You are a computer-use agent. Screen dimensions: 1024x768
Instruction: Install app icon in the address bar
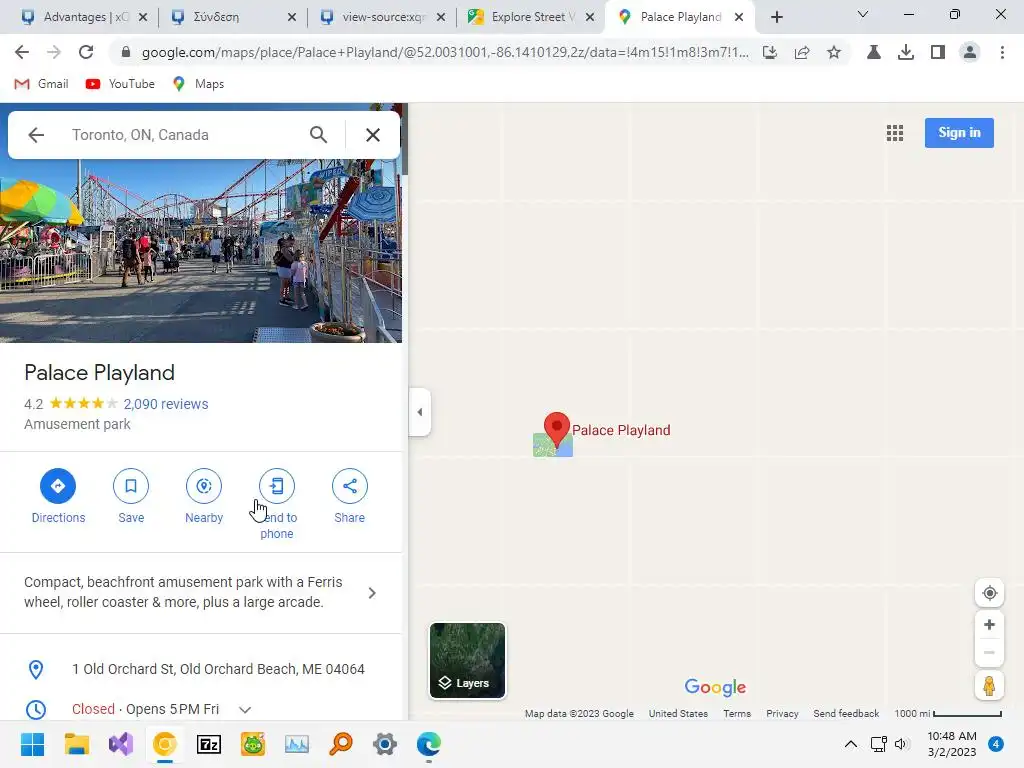pos(770,52)
